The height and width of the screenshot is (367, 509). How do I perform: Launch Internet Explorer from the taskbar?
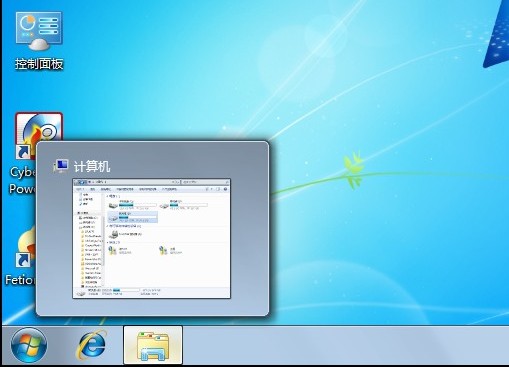point(91,345)
